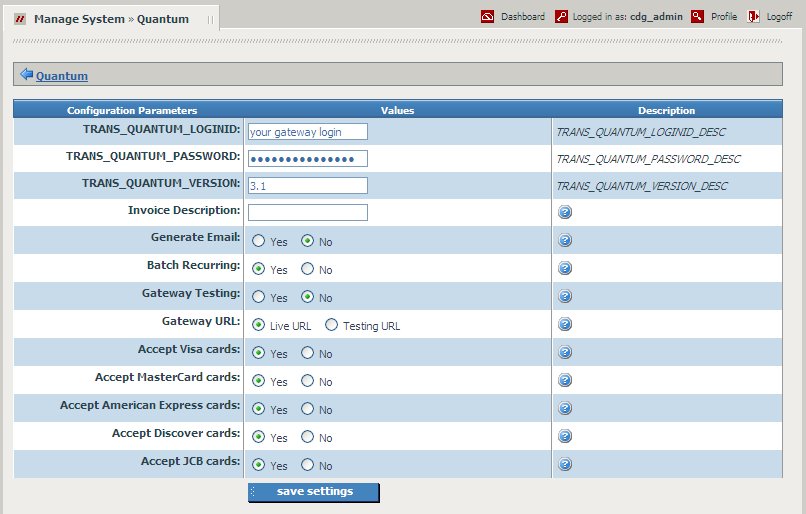Set Accept Discover cards to No

pyautogui.click(x=307, y=437)
